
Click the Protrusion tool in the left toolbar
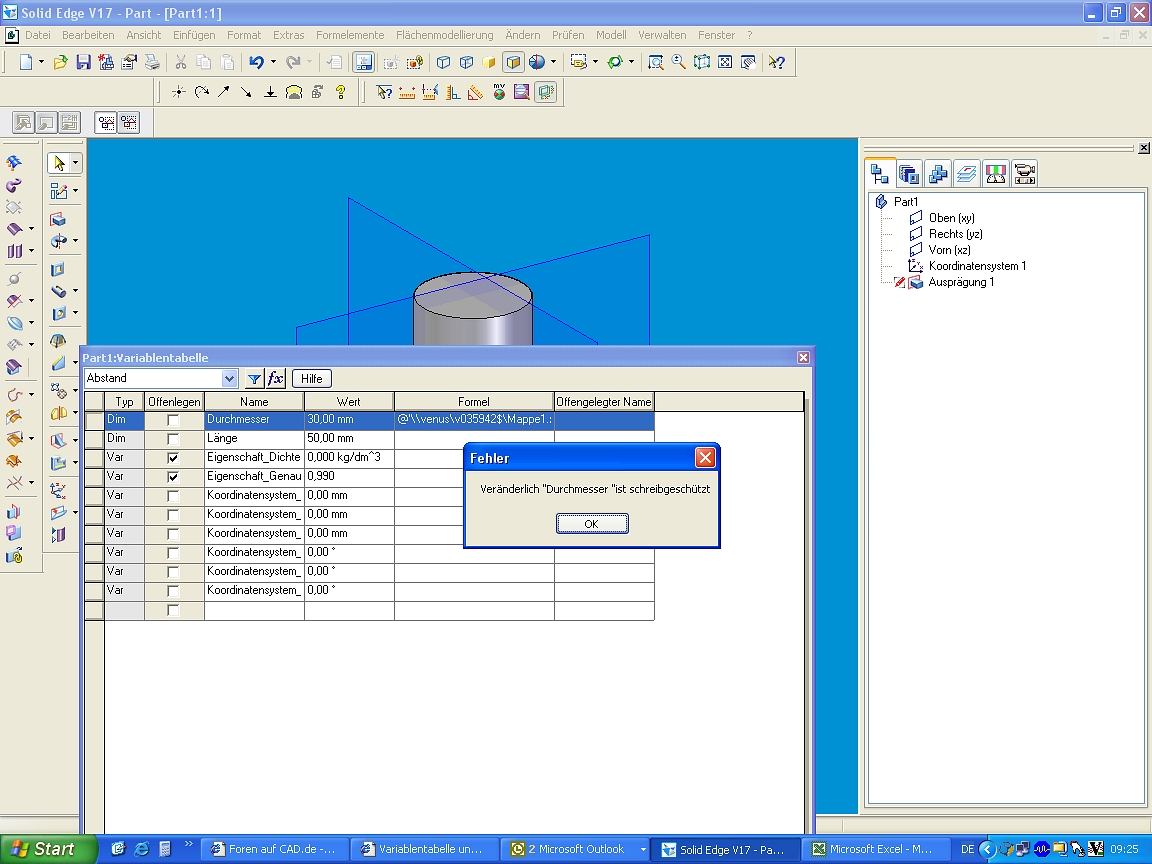tap(58, 219)
